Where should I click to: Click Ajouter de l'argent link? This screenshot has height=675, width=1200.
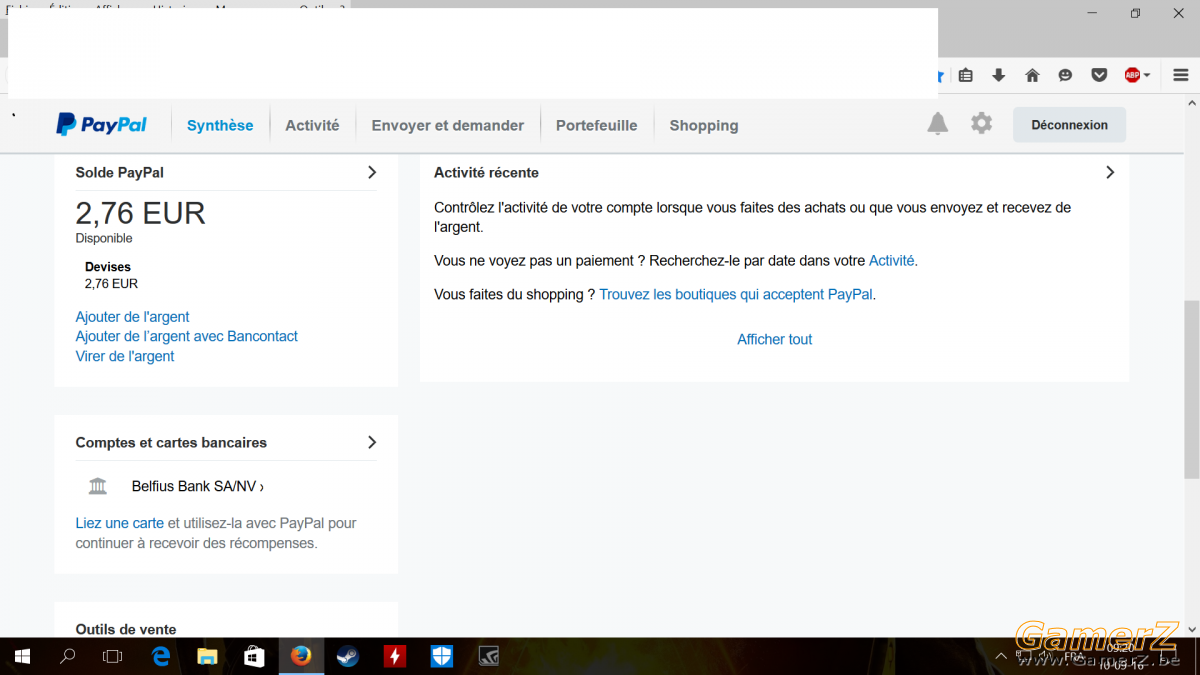point(132,317)
